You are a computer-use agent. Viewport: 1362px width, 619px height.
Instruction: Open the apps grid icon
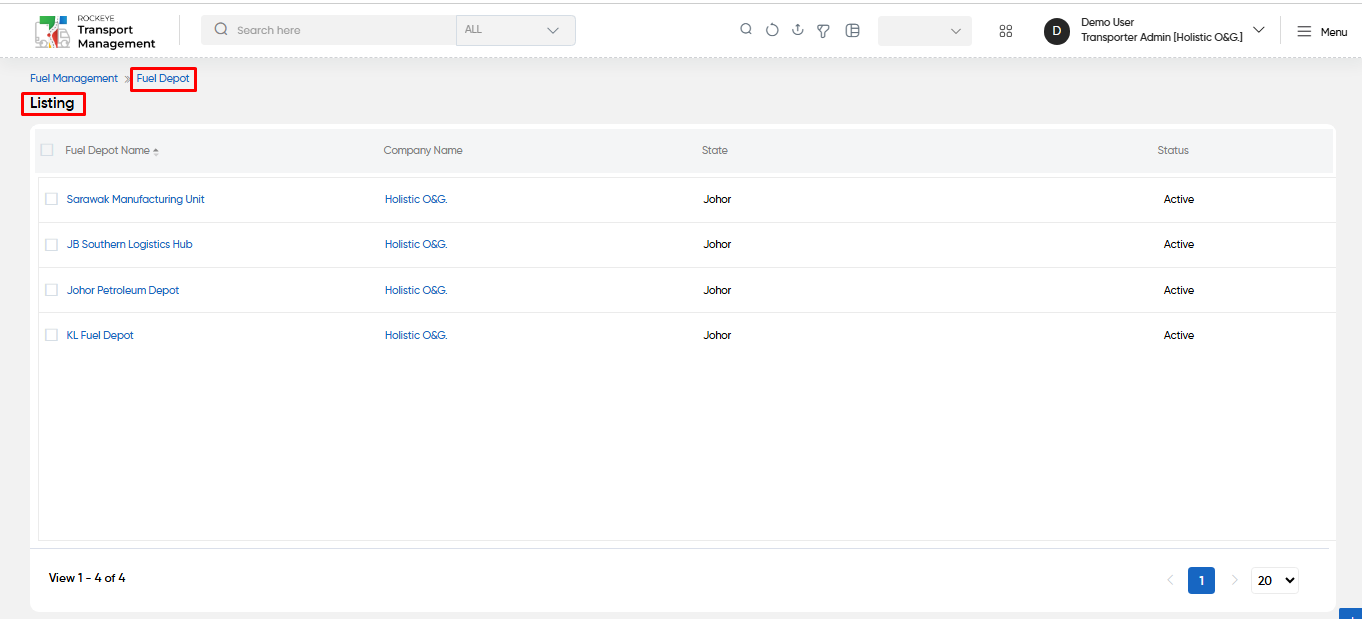1006,31
